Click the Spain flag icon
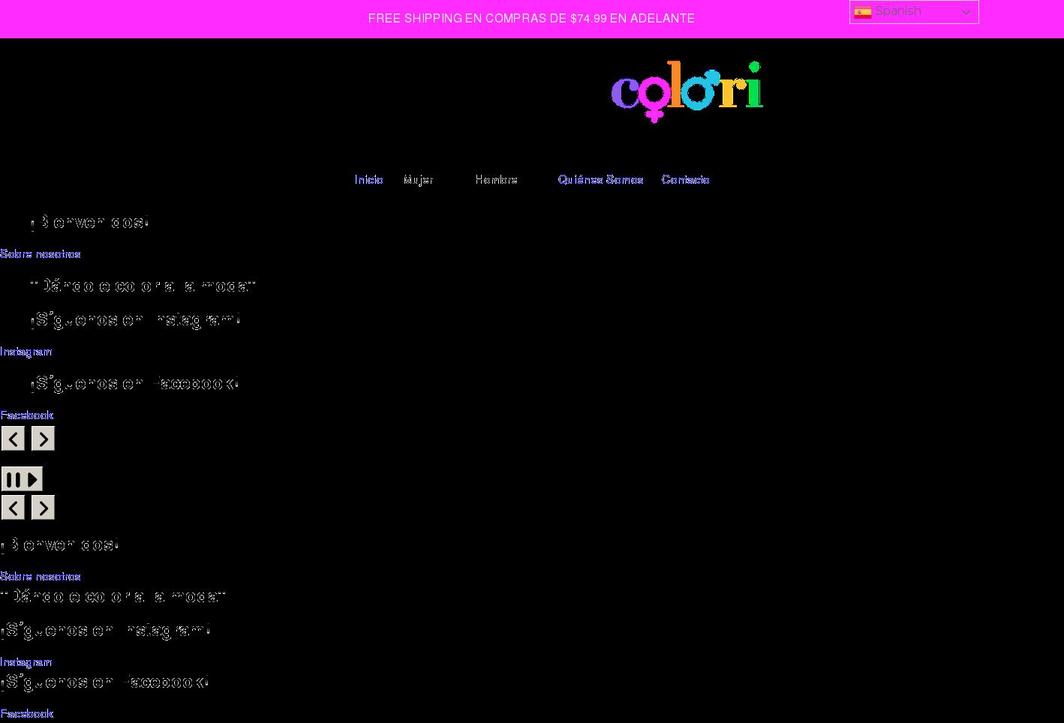 (x=862, y=12)
